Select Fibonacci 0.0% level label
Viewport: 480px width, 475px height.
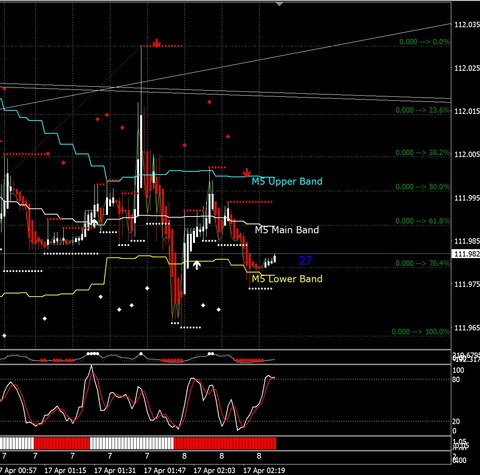pos(424,42)
